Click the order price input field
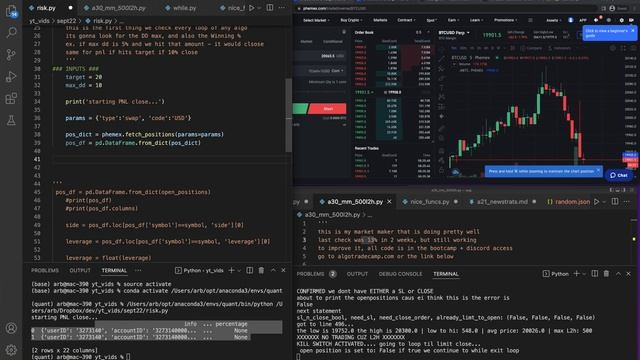Viewport: 640px width, 360px height. point(321,56)
